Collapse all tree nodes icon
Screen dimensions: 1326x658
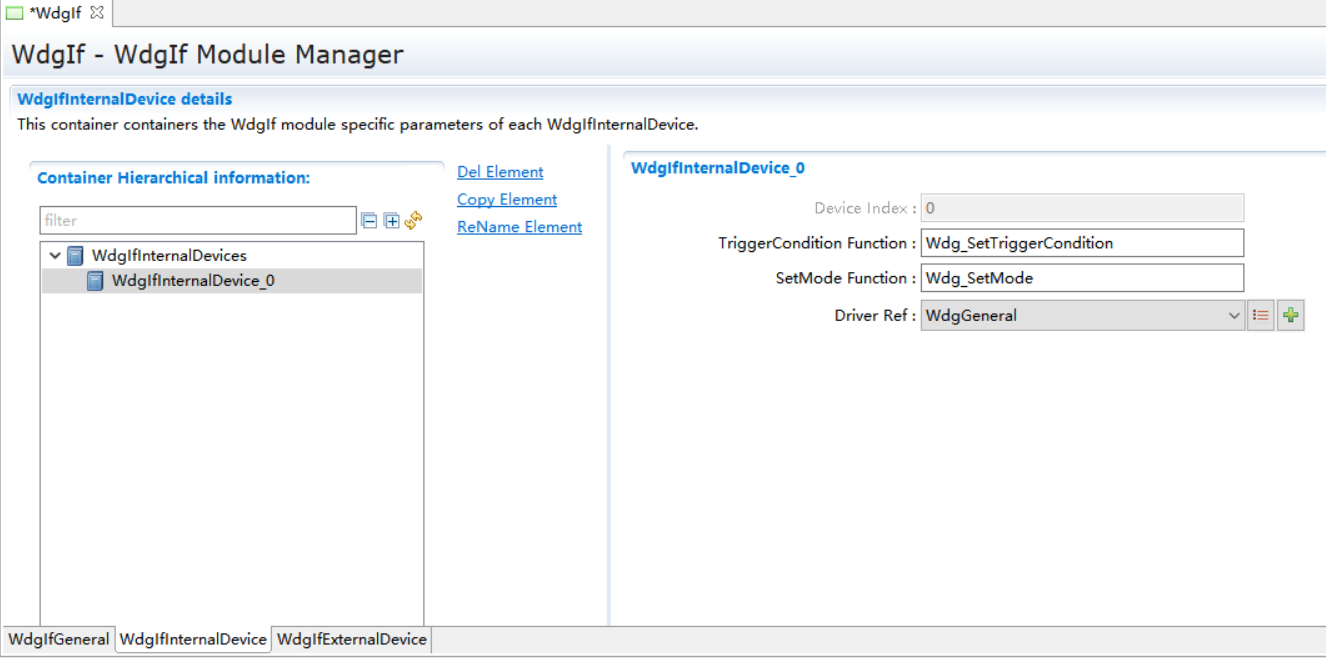point(369,220)
